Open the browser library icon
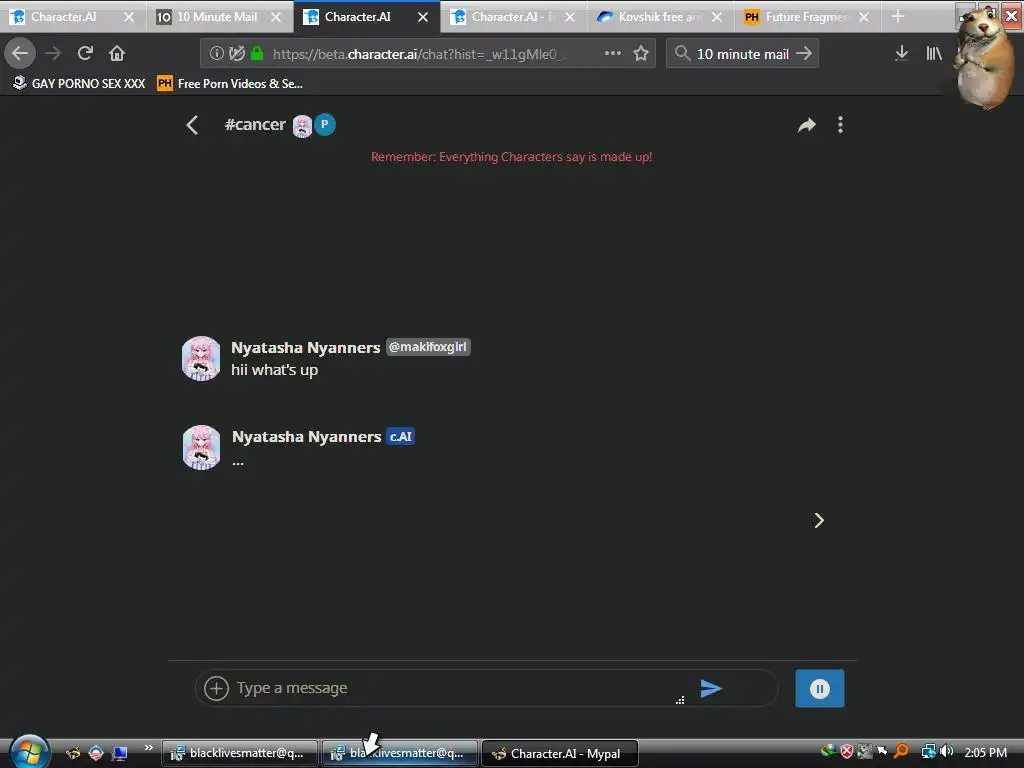Viewport: 1024px width, 768px height. click(x=934, y=53)
